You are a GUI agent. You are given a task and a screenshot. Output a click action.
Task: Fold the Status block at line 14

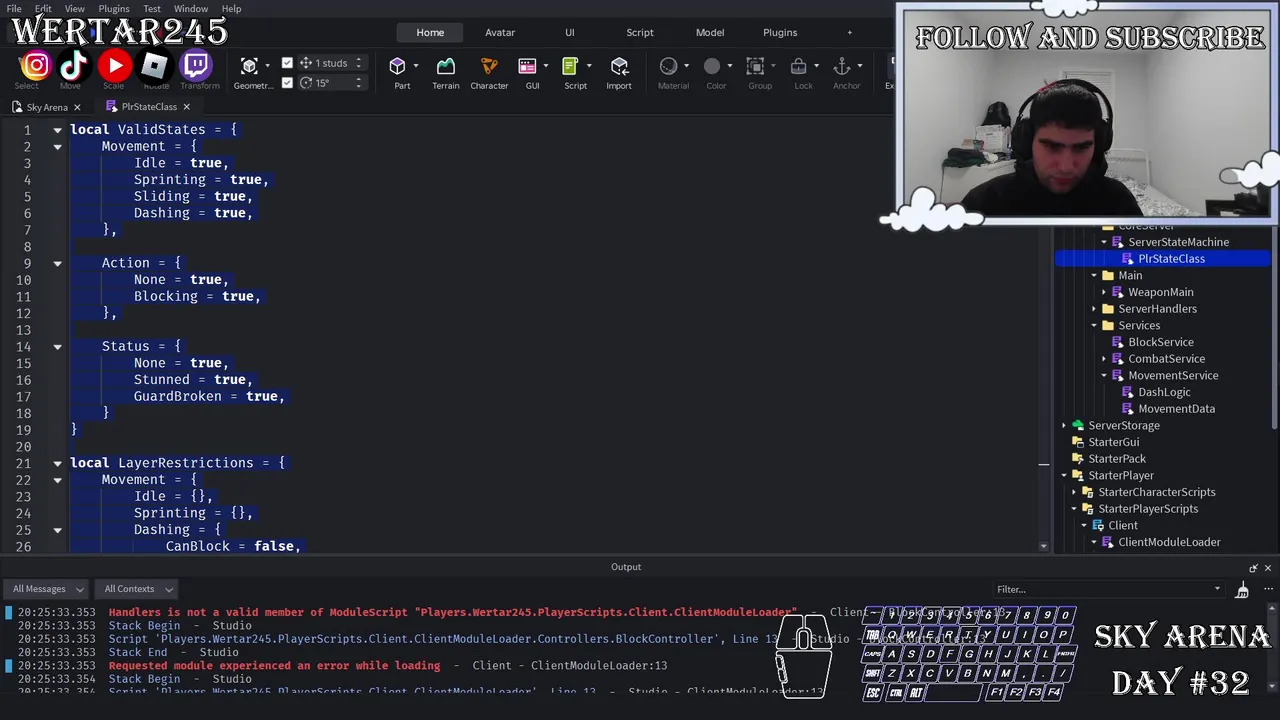coord(57,347)
